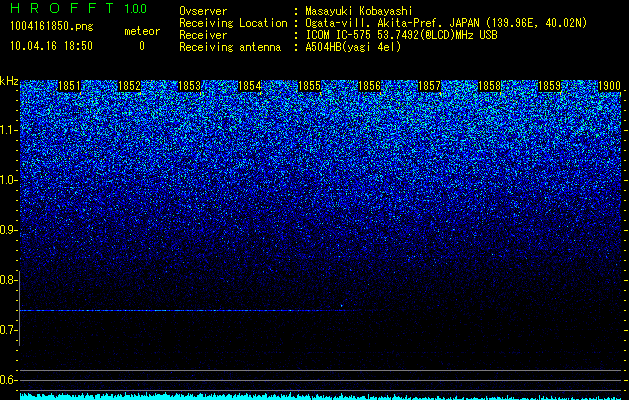
Task: Click the 1855 time marker
Action: point(309,86)
